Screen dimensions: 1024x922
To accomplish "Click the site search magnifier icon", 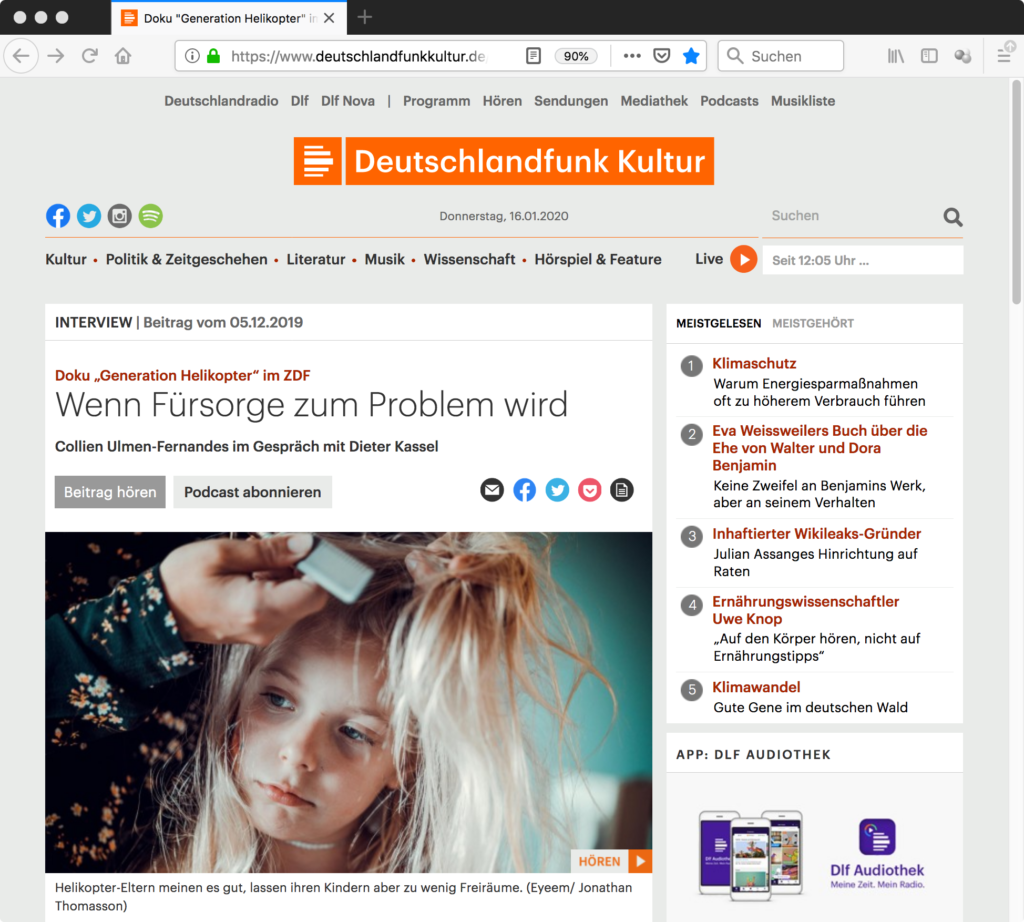I will tap(952, 217).
